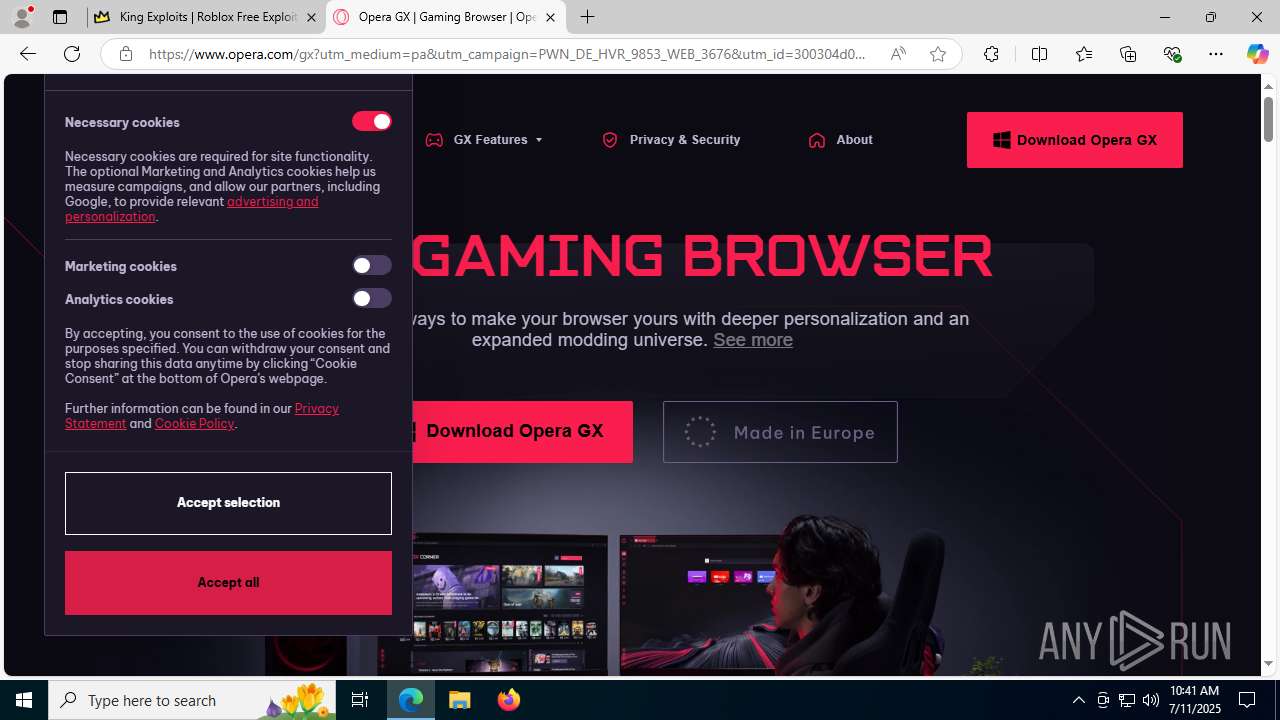
Task: Open the Favorites list icon
Action: [1083, 54]
